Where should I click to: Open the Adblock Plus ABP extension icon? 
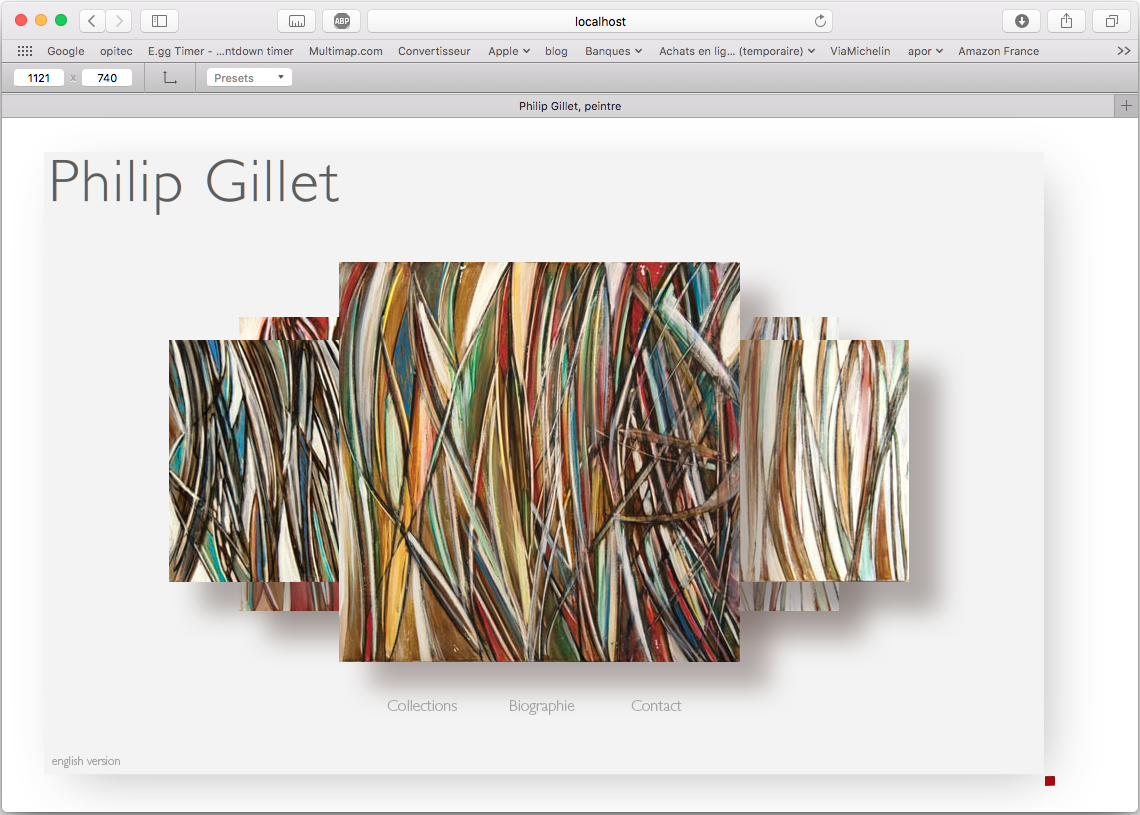(342, 21)
